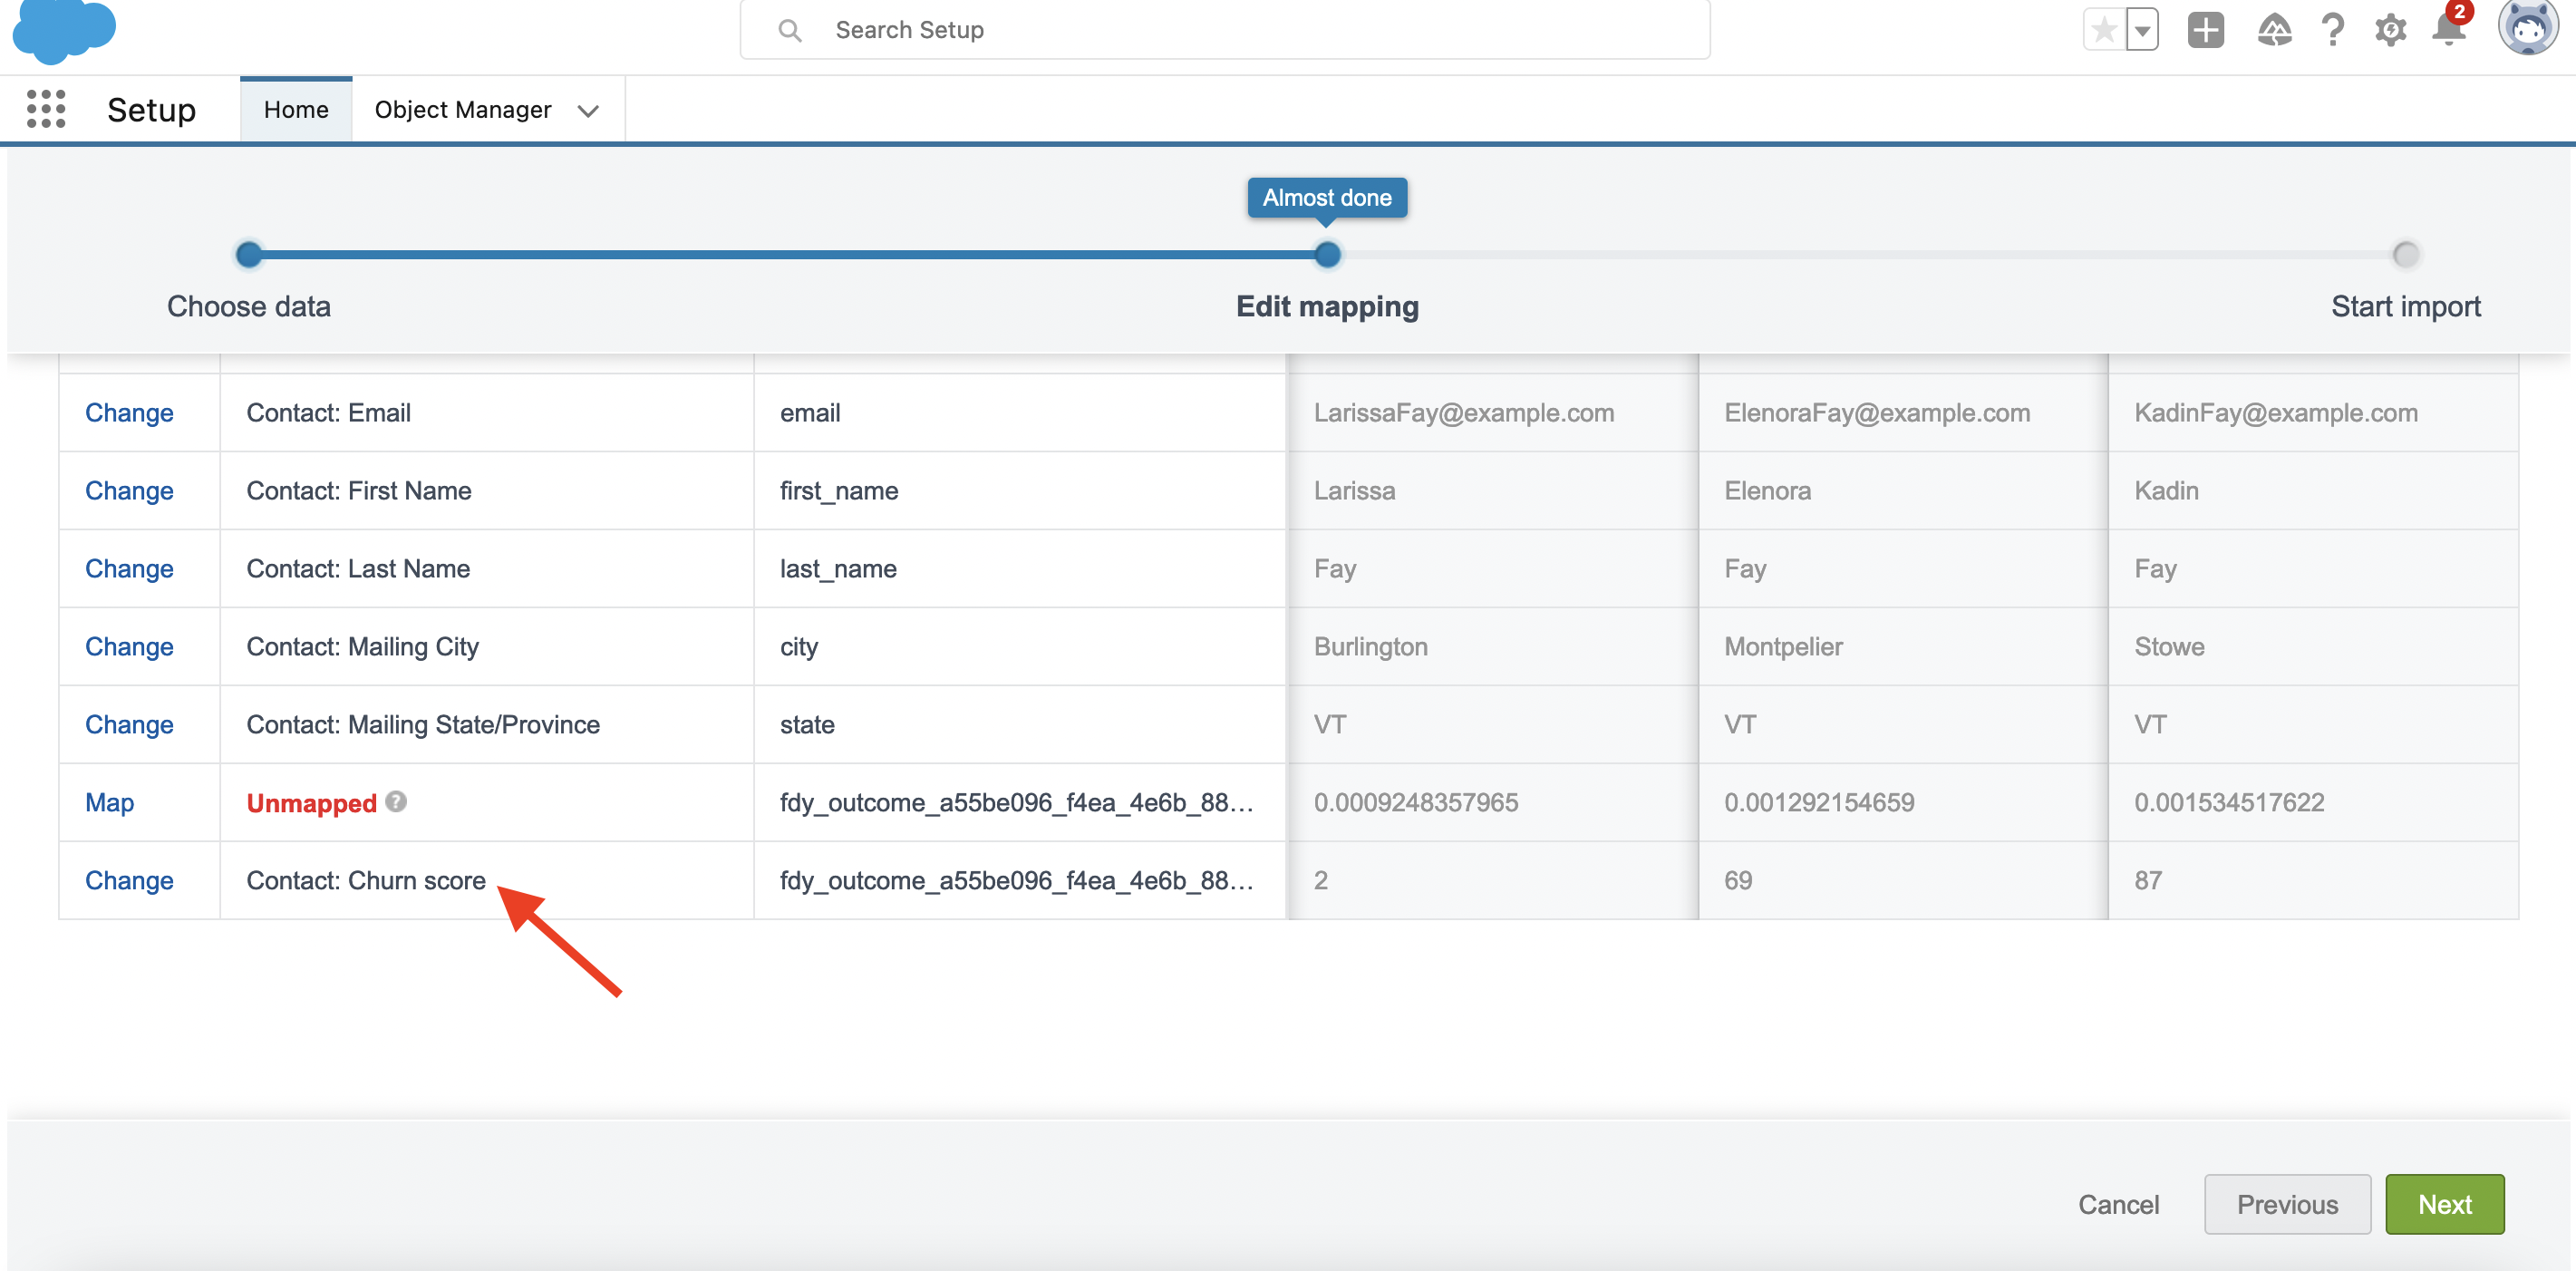Select the Contact: Email field cell
2576x1271 pixels.
point(486,412)
